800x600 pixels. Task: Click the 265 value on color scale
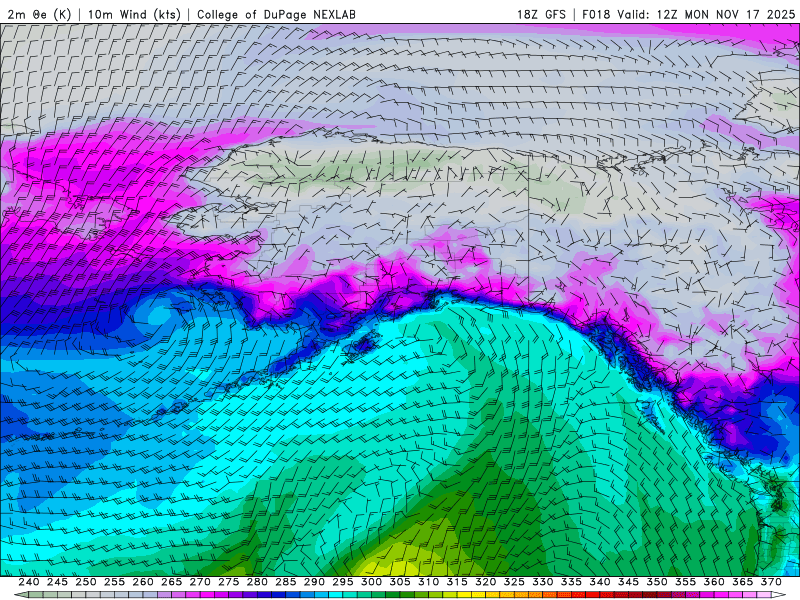(171, 582)
